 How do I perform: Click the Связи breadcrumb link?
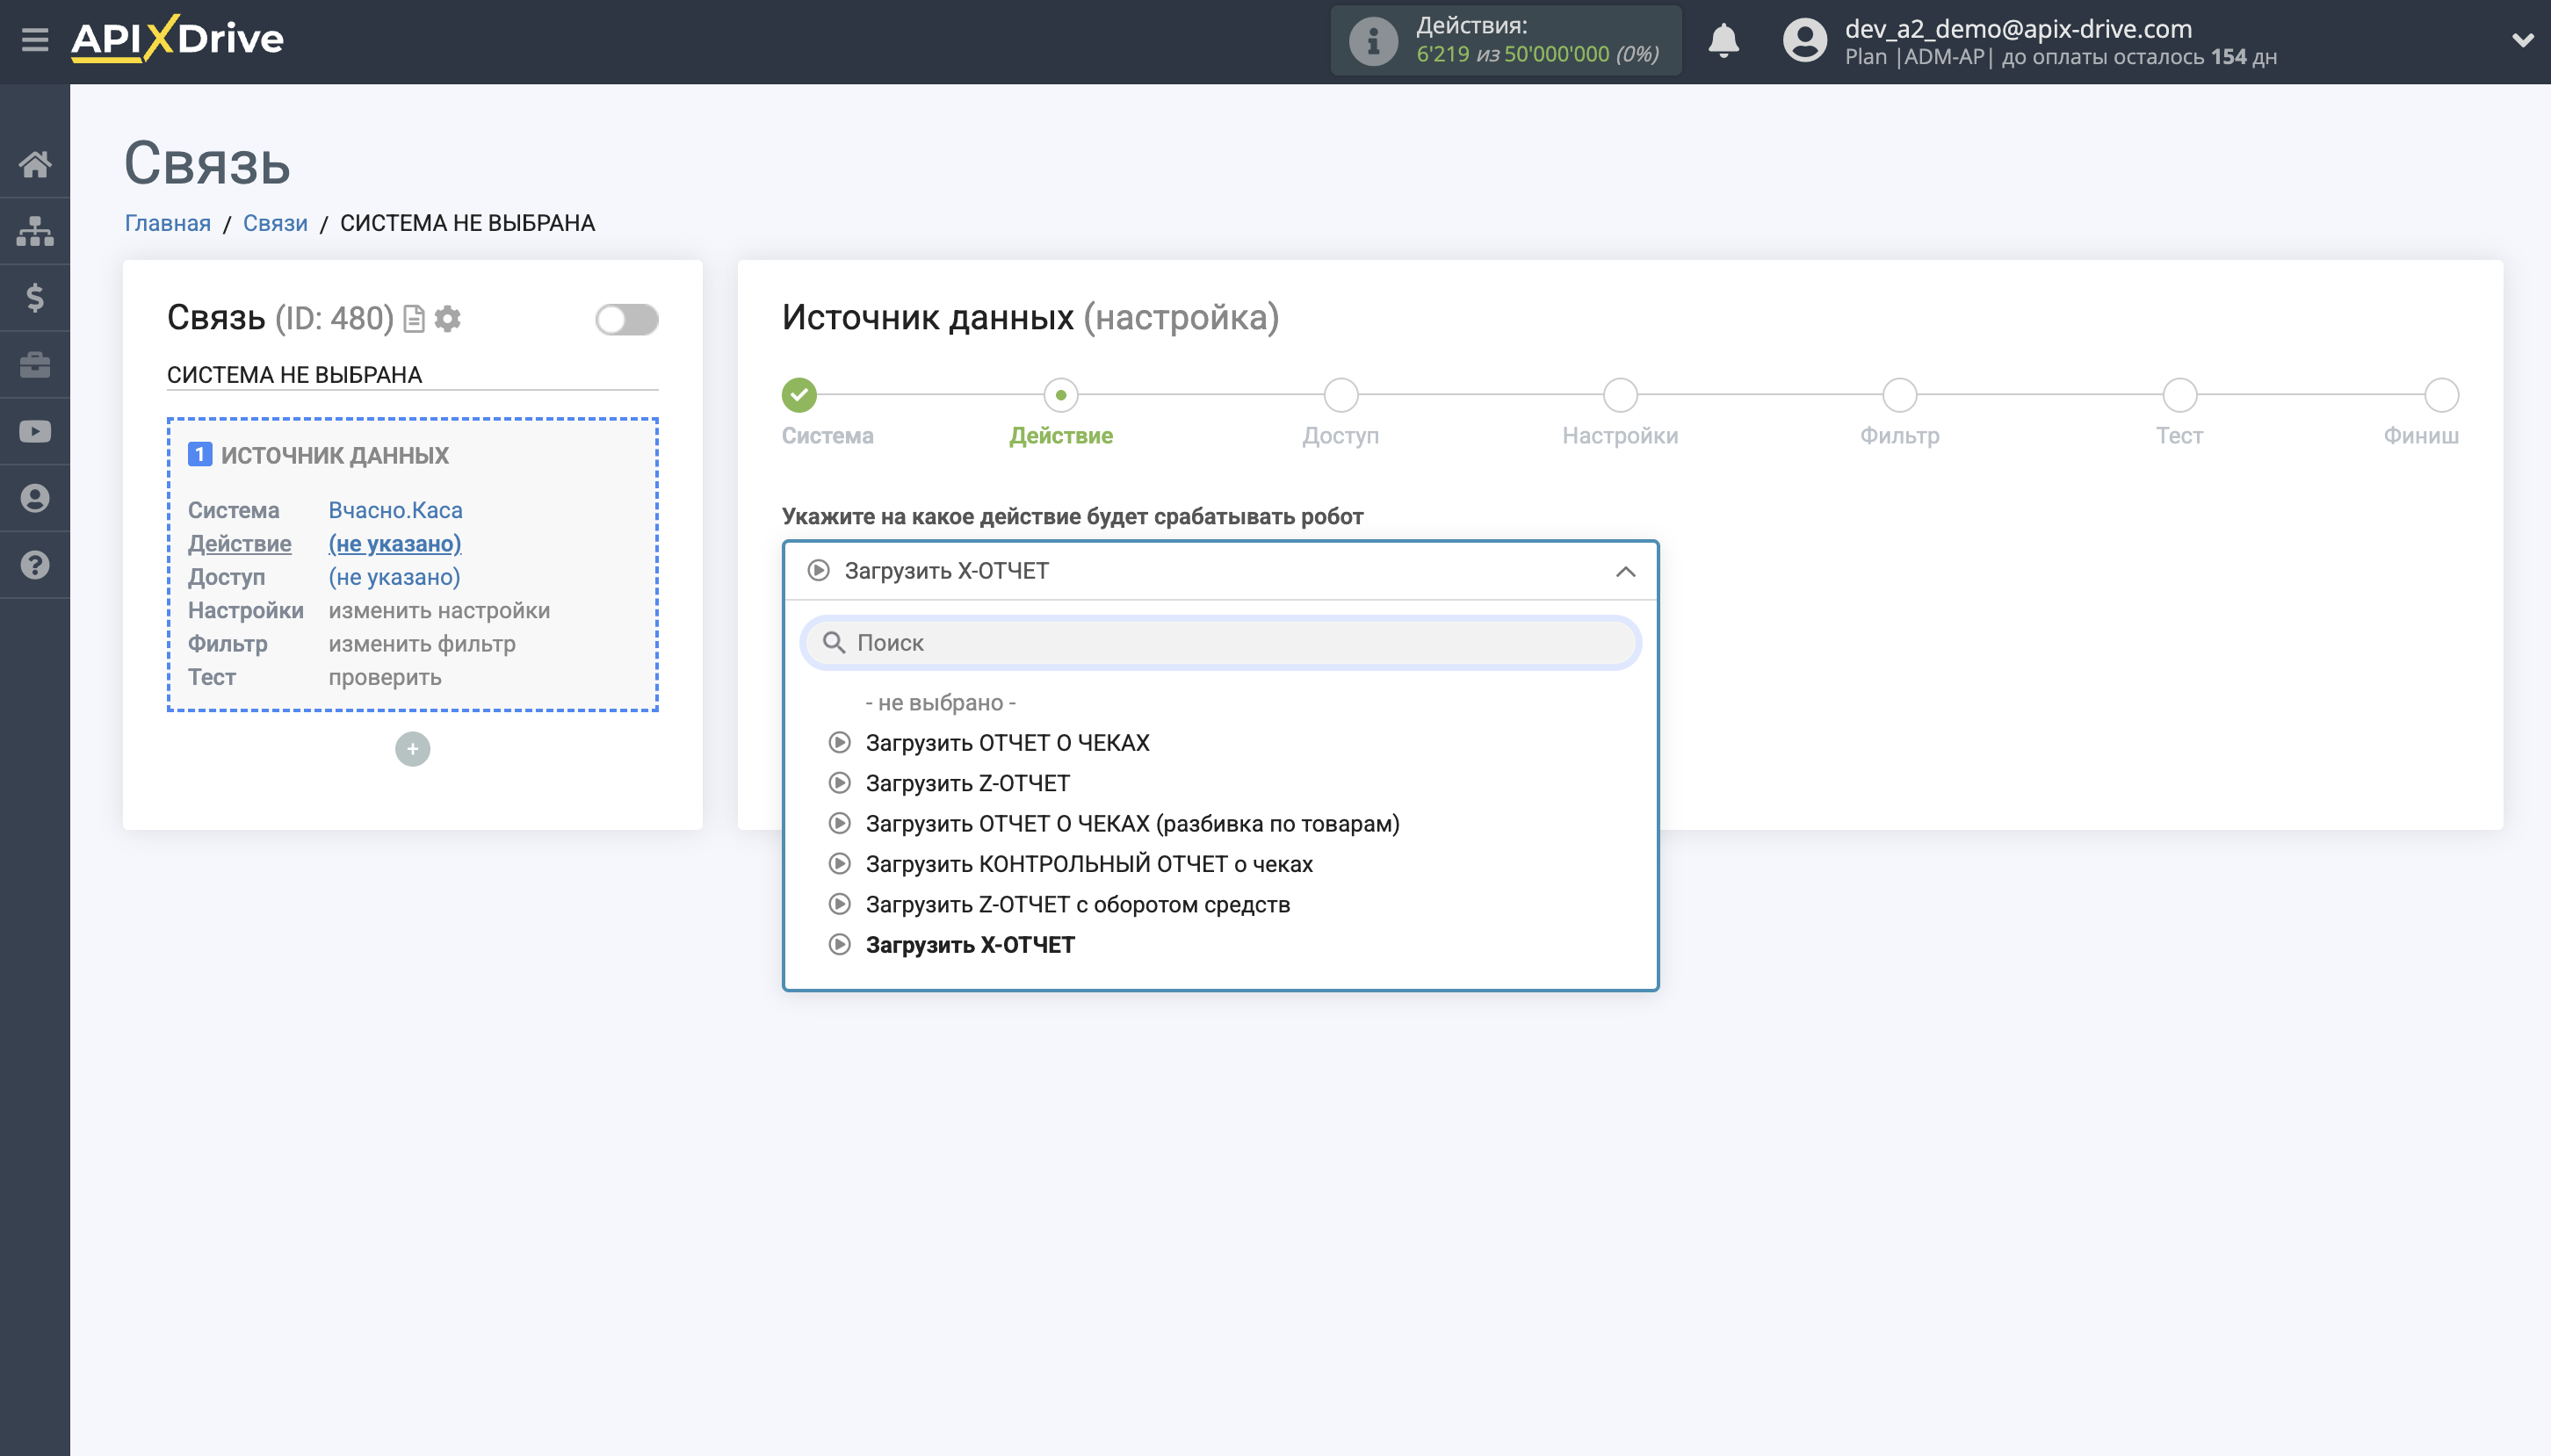tap(275, 223)
